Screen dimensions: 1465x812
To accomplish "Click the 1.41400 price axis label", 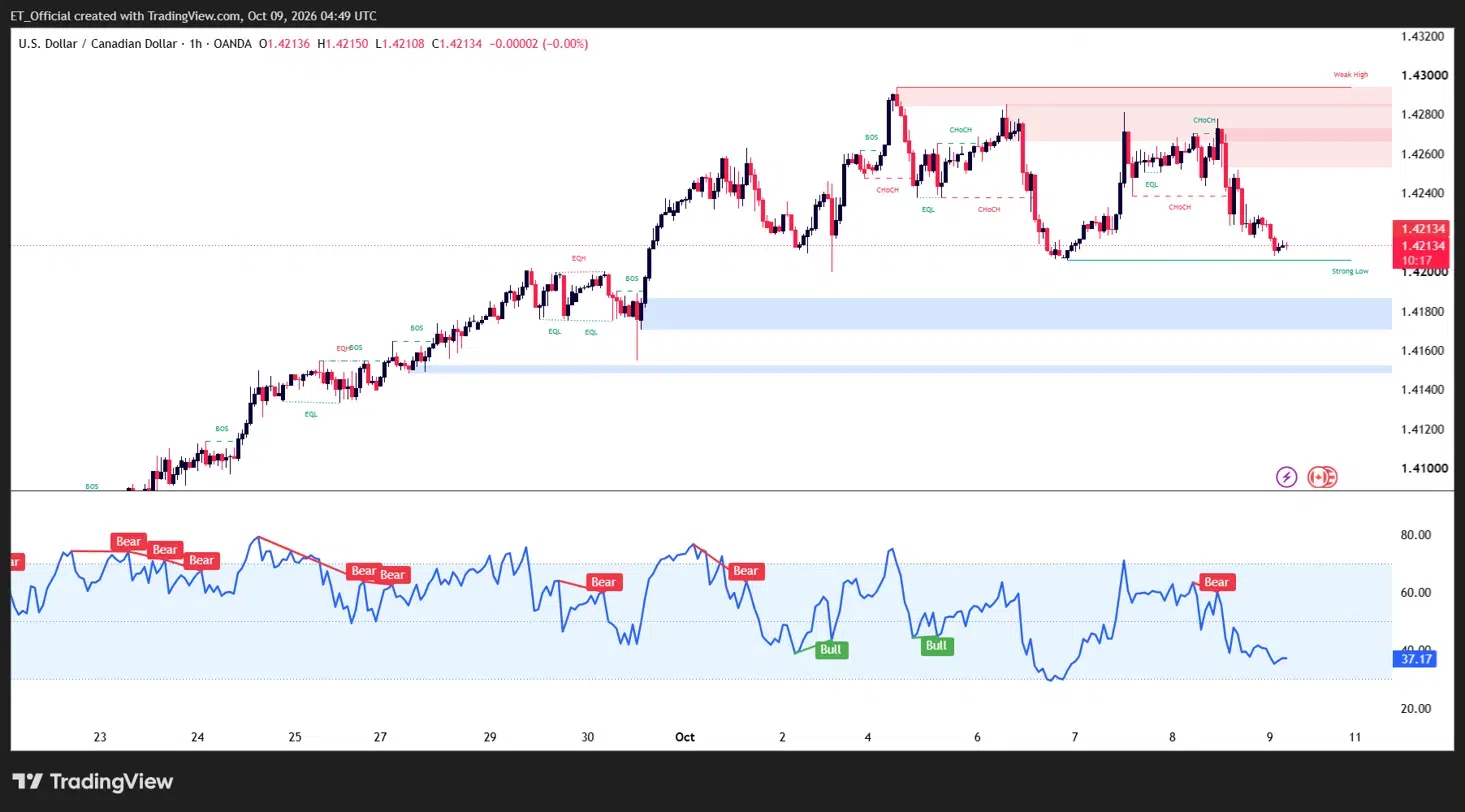I will click(1422, 389).
